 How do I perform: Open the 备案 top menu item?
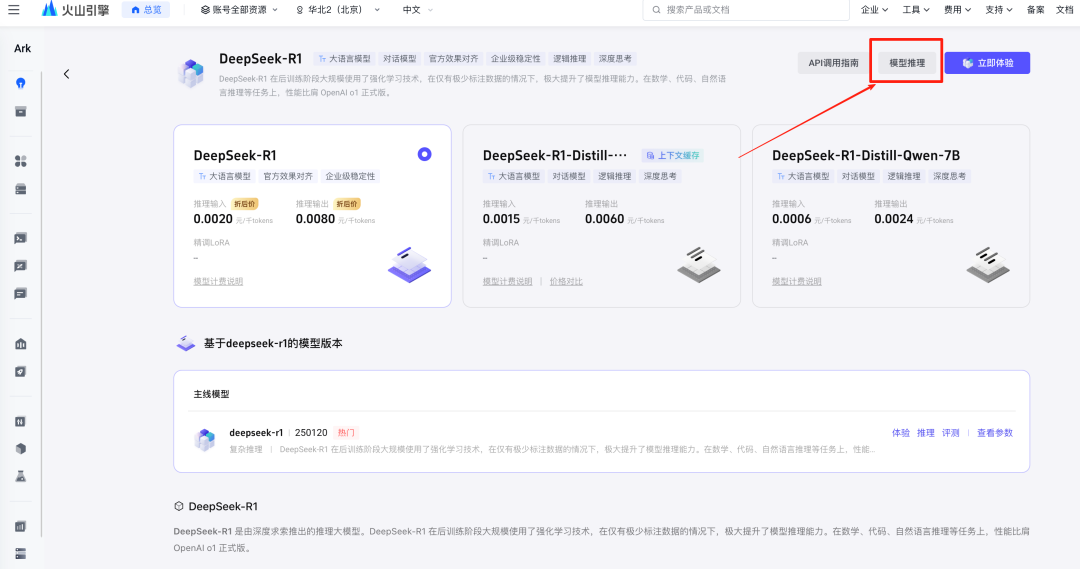[x=1035, y=10]
